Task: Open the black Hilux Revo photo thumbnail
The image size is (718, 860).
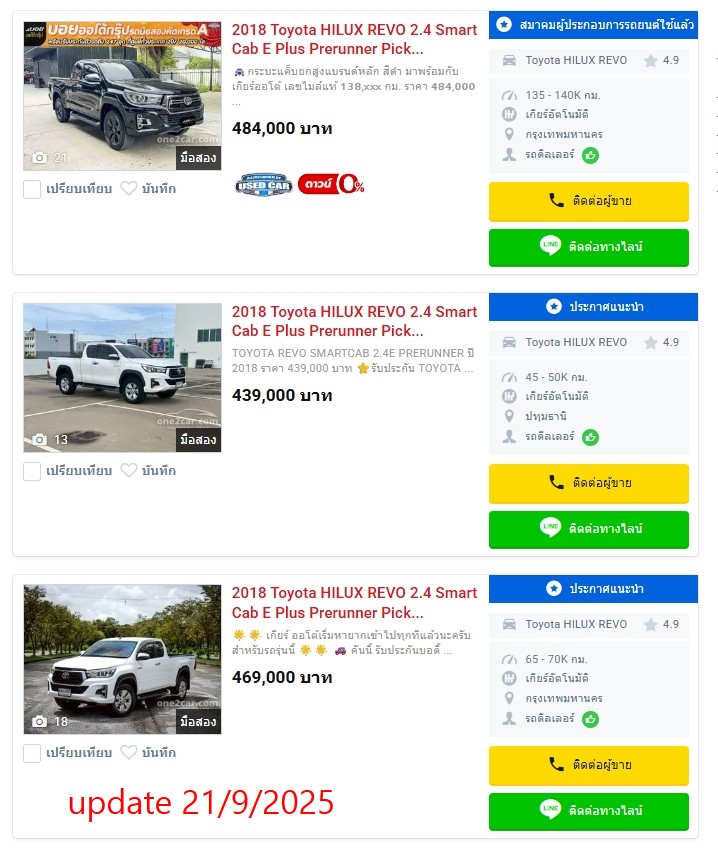Action: (x=122, y=96)
